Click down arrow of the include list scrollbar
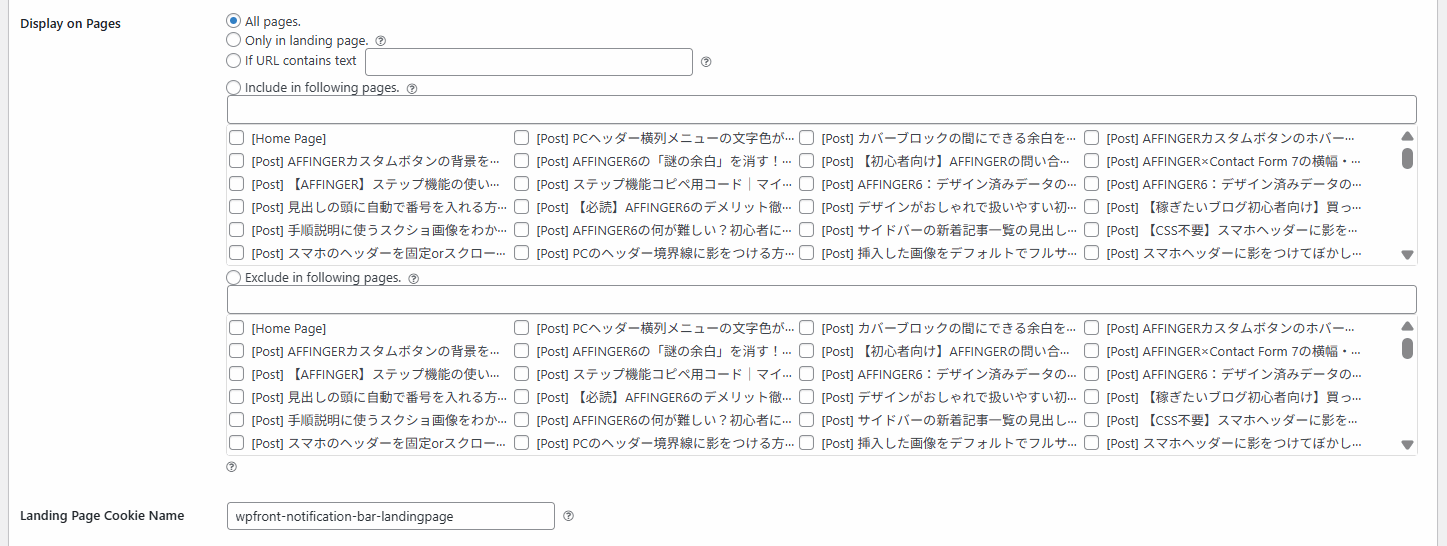Viewport: 1447px width, 546px height. click(1407, 255)
